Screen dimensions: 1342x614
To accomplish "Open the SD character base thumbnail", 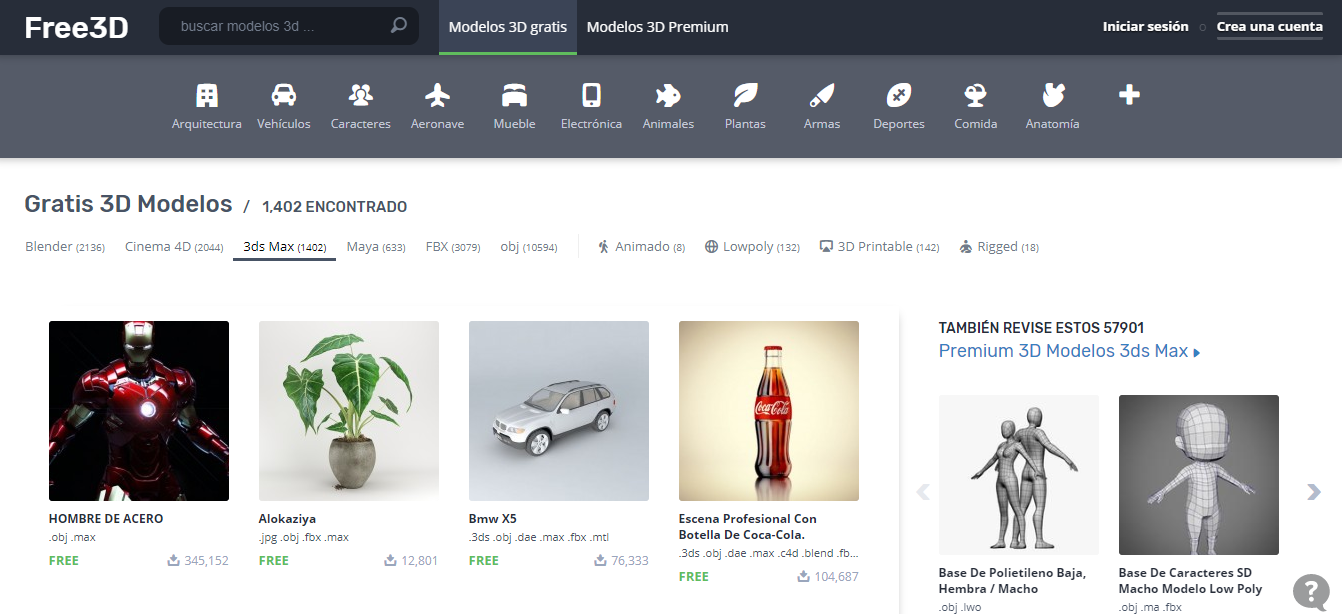I will [x=1199, y=475].
